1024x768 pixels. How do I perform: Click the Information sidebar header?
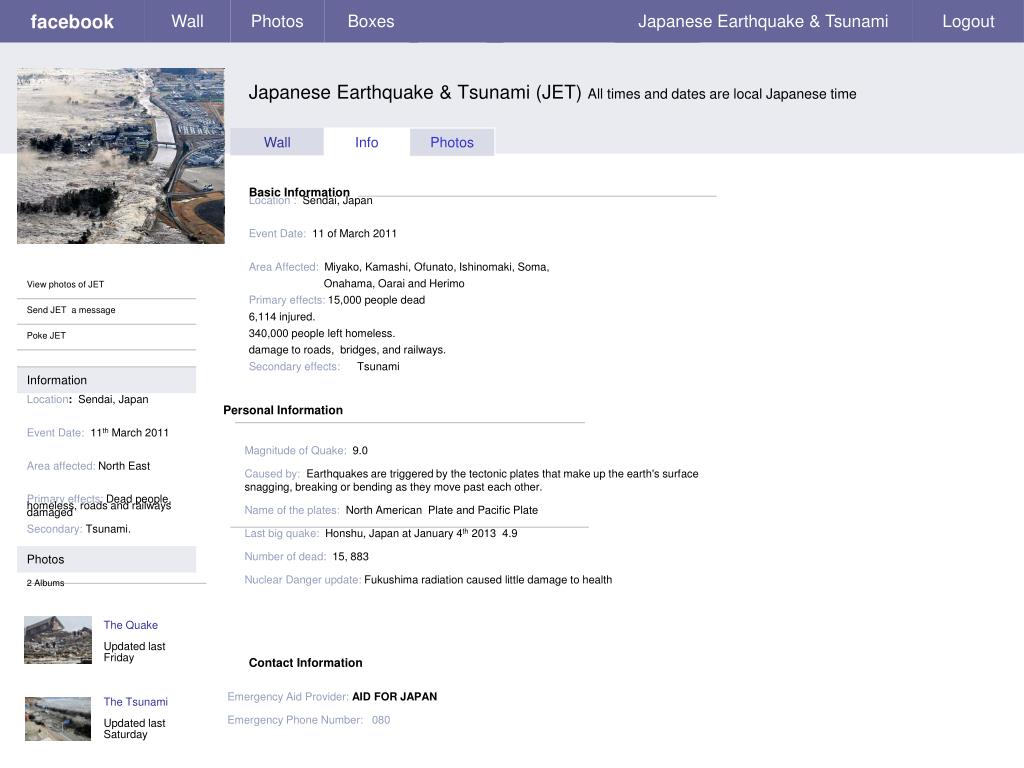click(x=106, y=379)
